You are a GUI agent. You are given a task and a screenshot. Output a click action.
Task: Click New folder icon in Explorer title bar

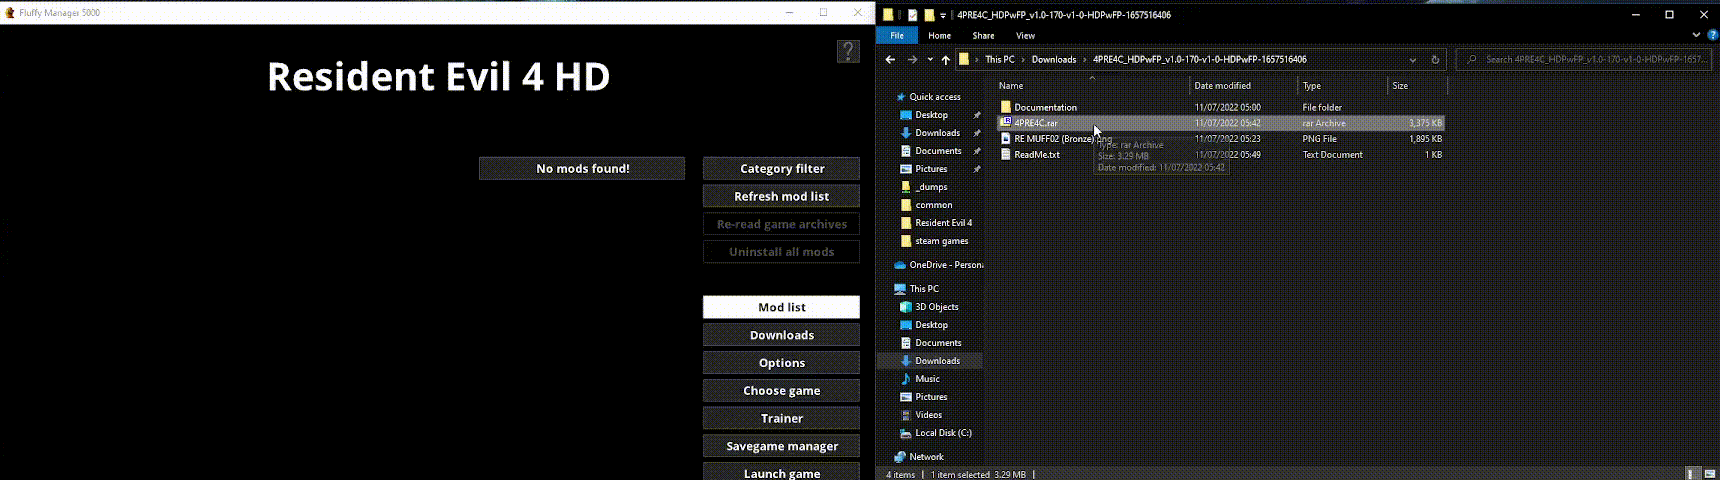(x=929, y=15)
